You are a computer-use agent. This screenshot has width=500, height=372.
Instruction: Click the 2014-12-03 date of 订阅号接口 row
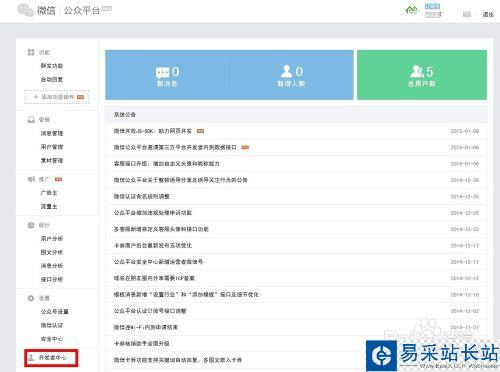[x=465, y=311]
